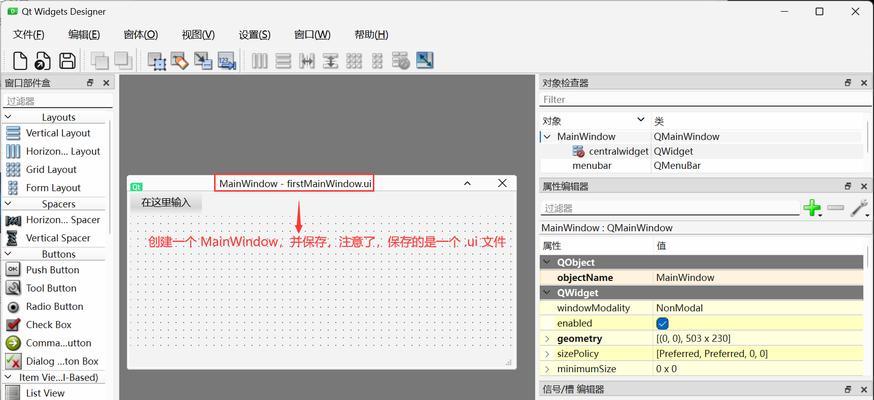Collapse the Item Views category
Screen dimensions: 874x400
pos(8,377)
